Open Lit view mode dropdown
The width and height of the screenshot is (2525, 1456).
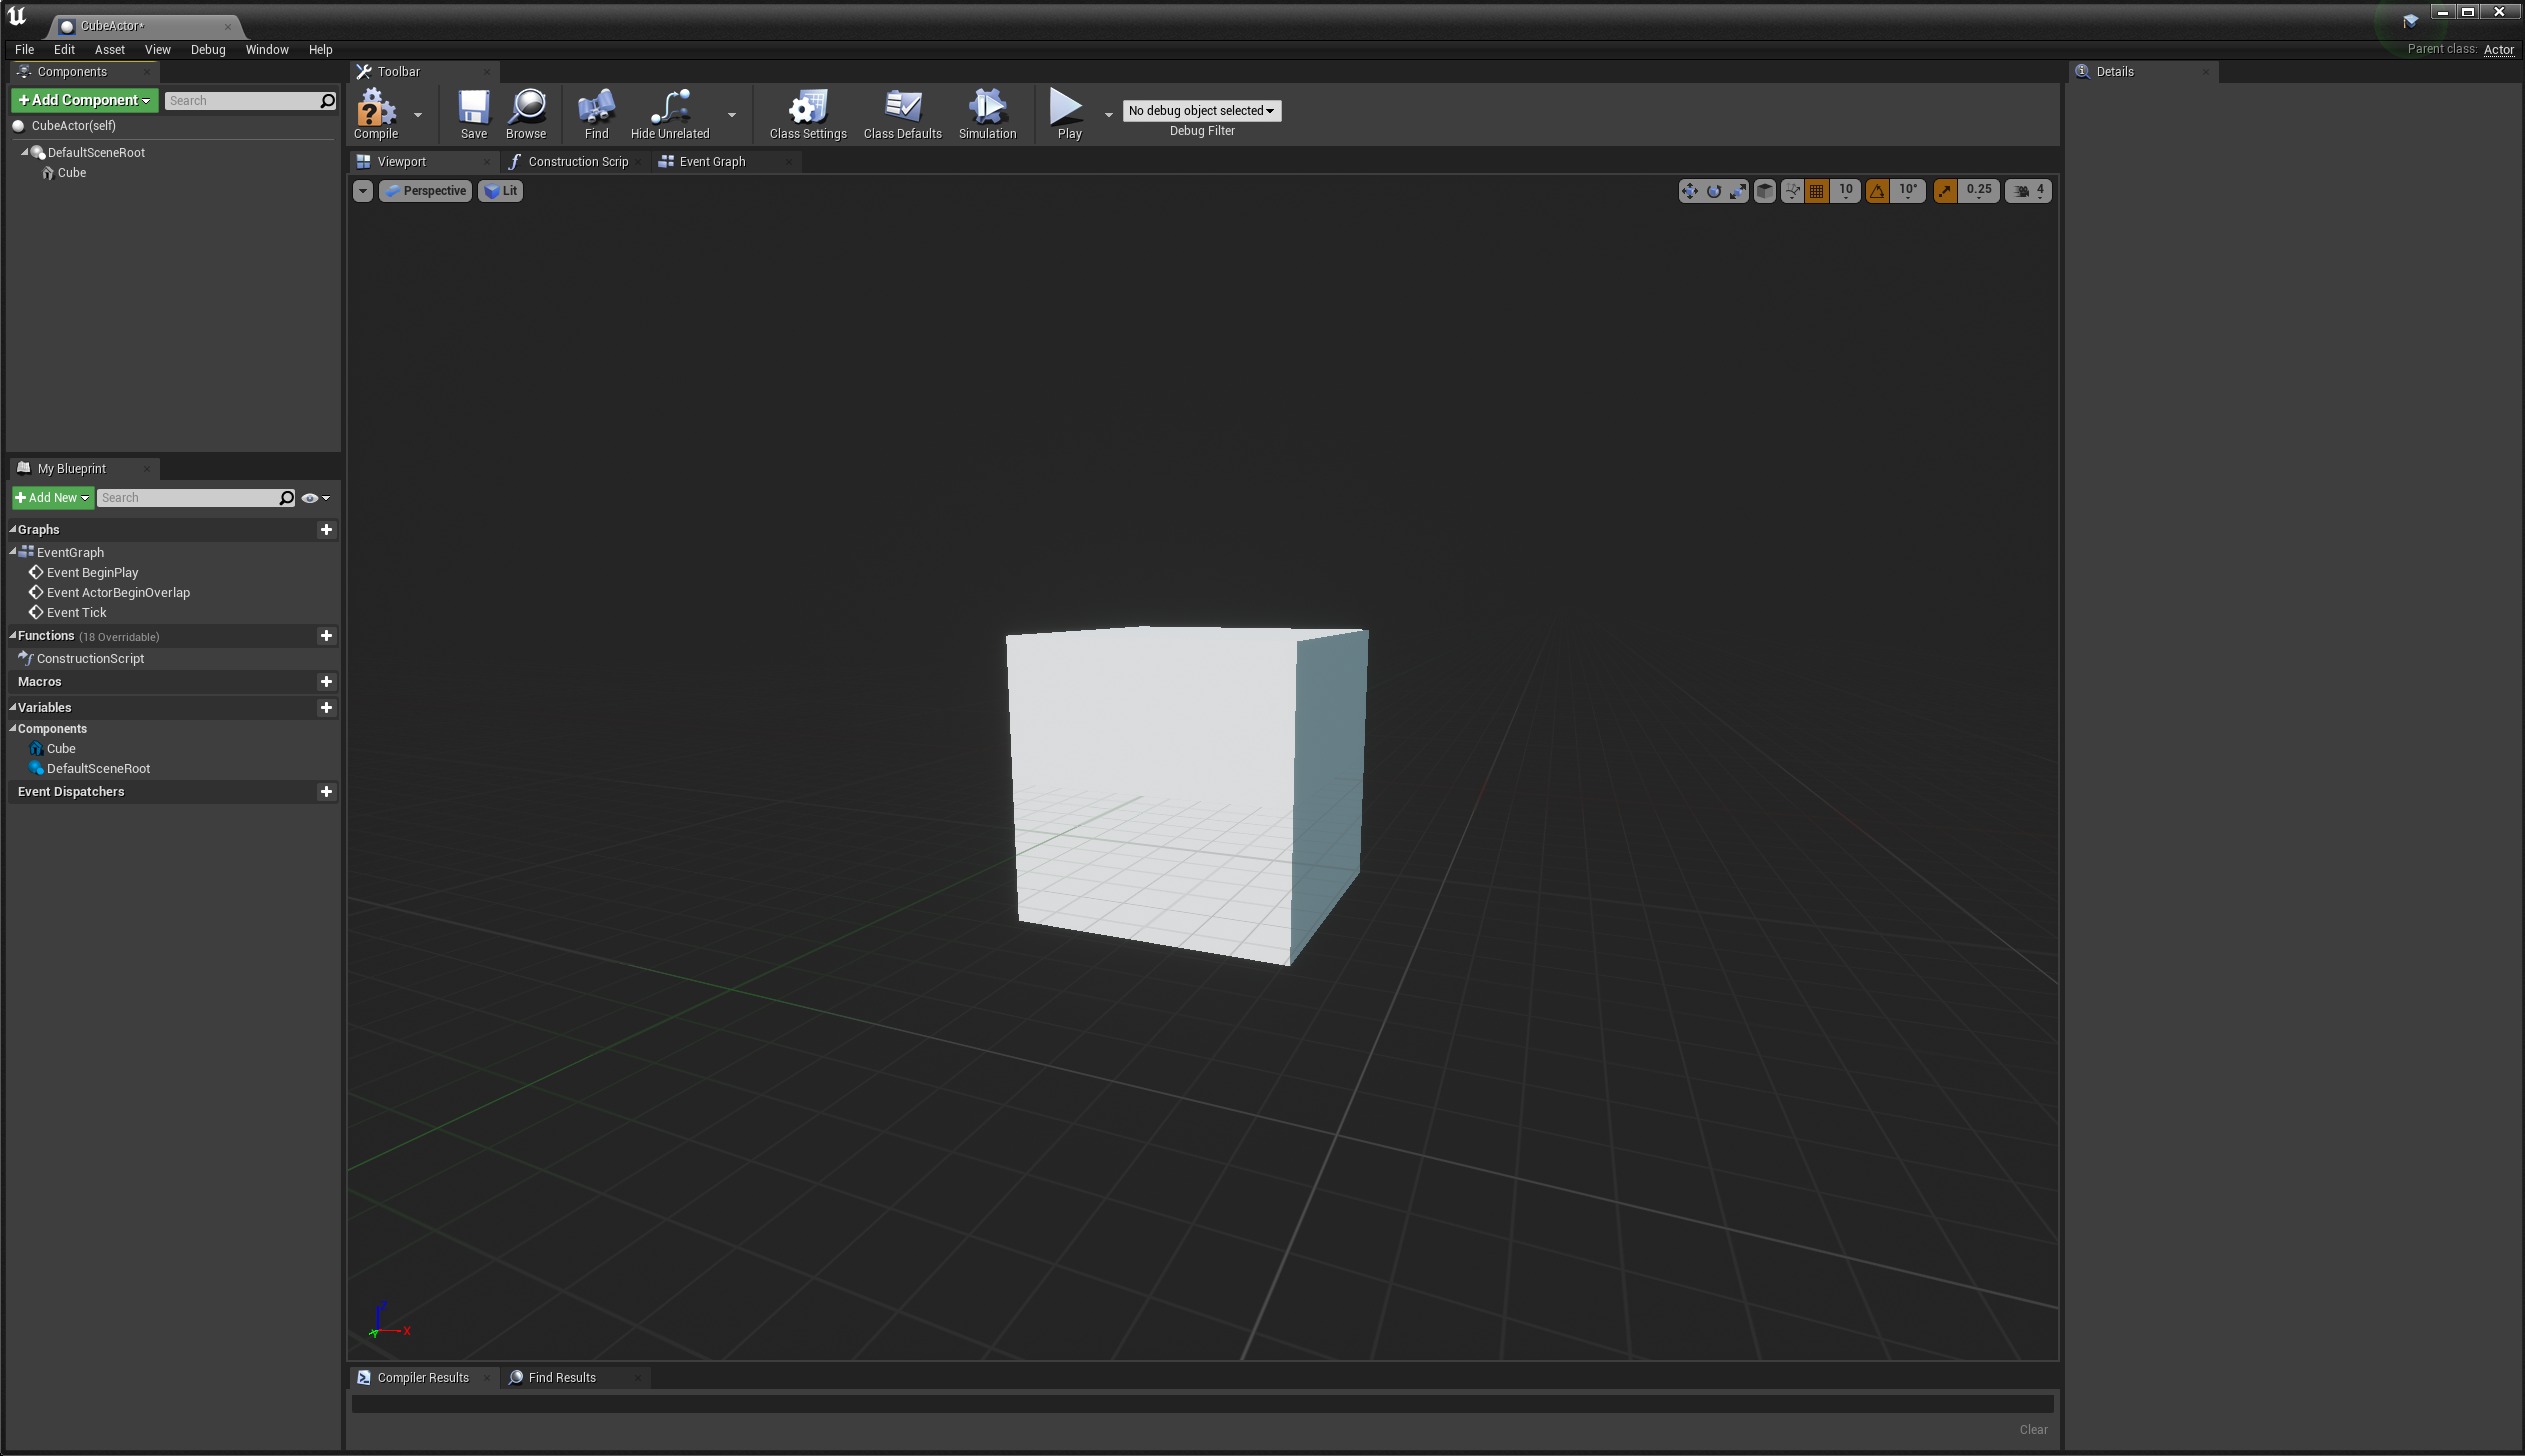pos(501,191)
